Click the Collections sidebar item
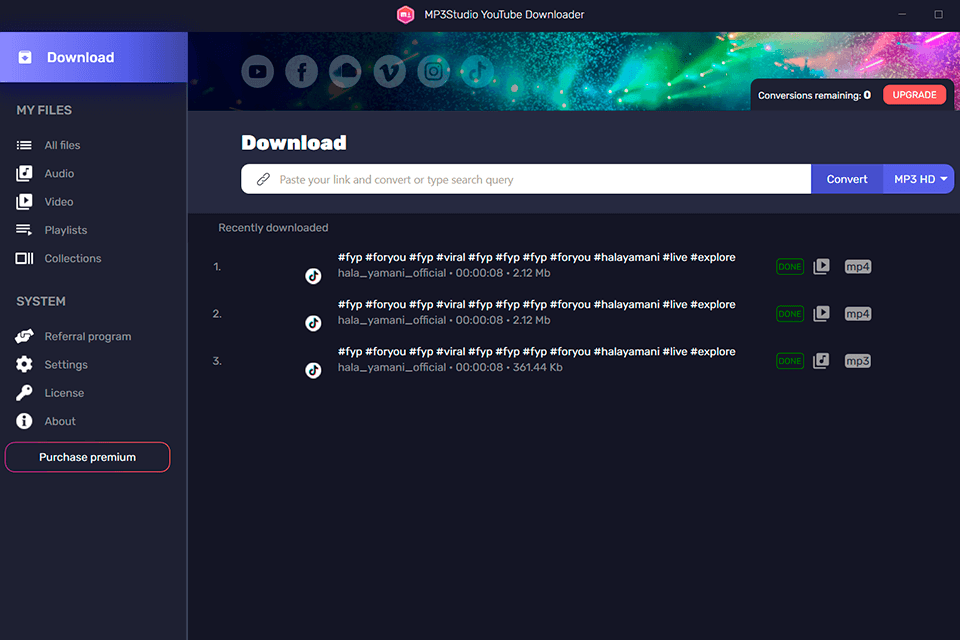Screen dimensions: 960x640 click(x=73, y=258)
